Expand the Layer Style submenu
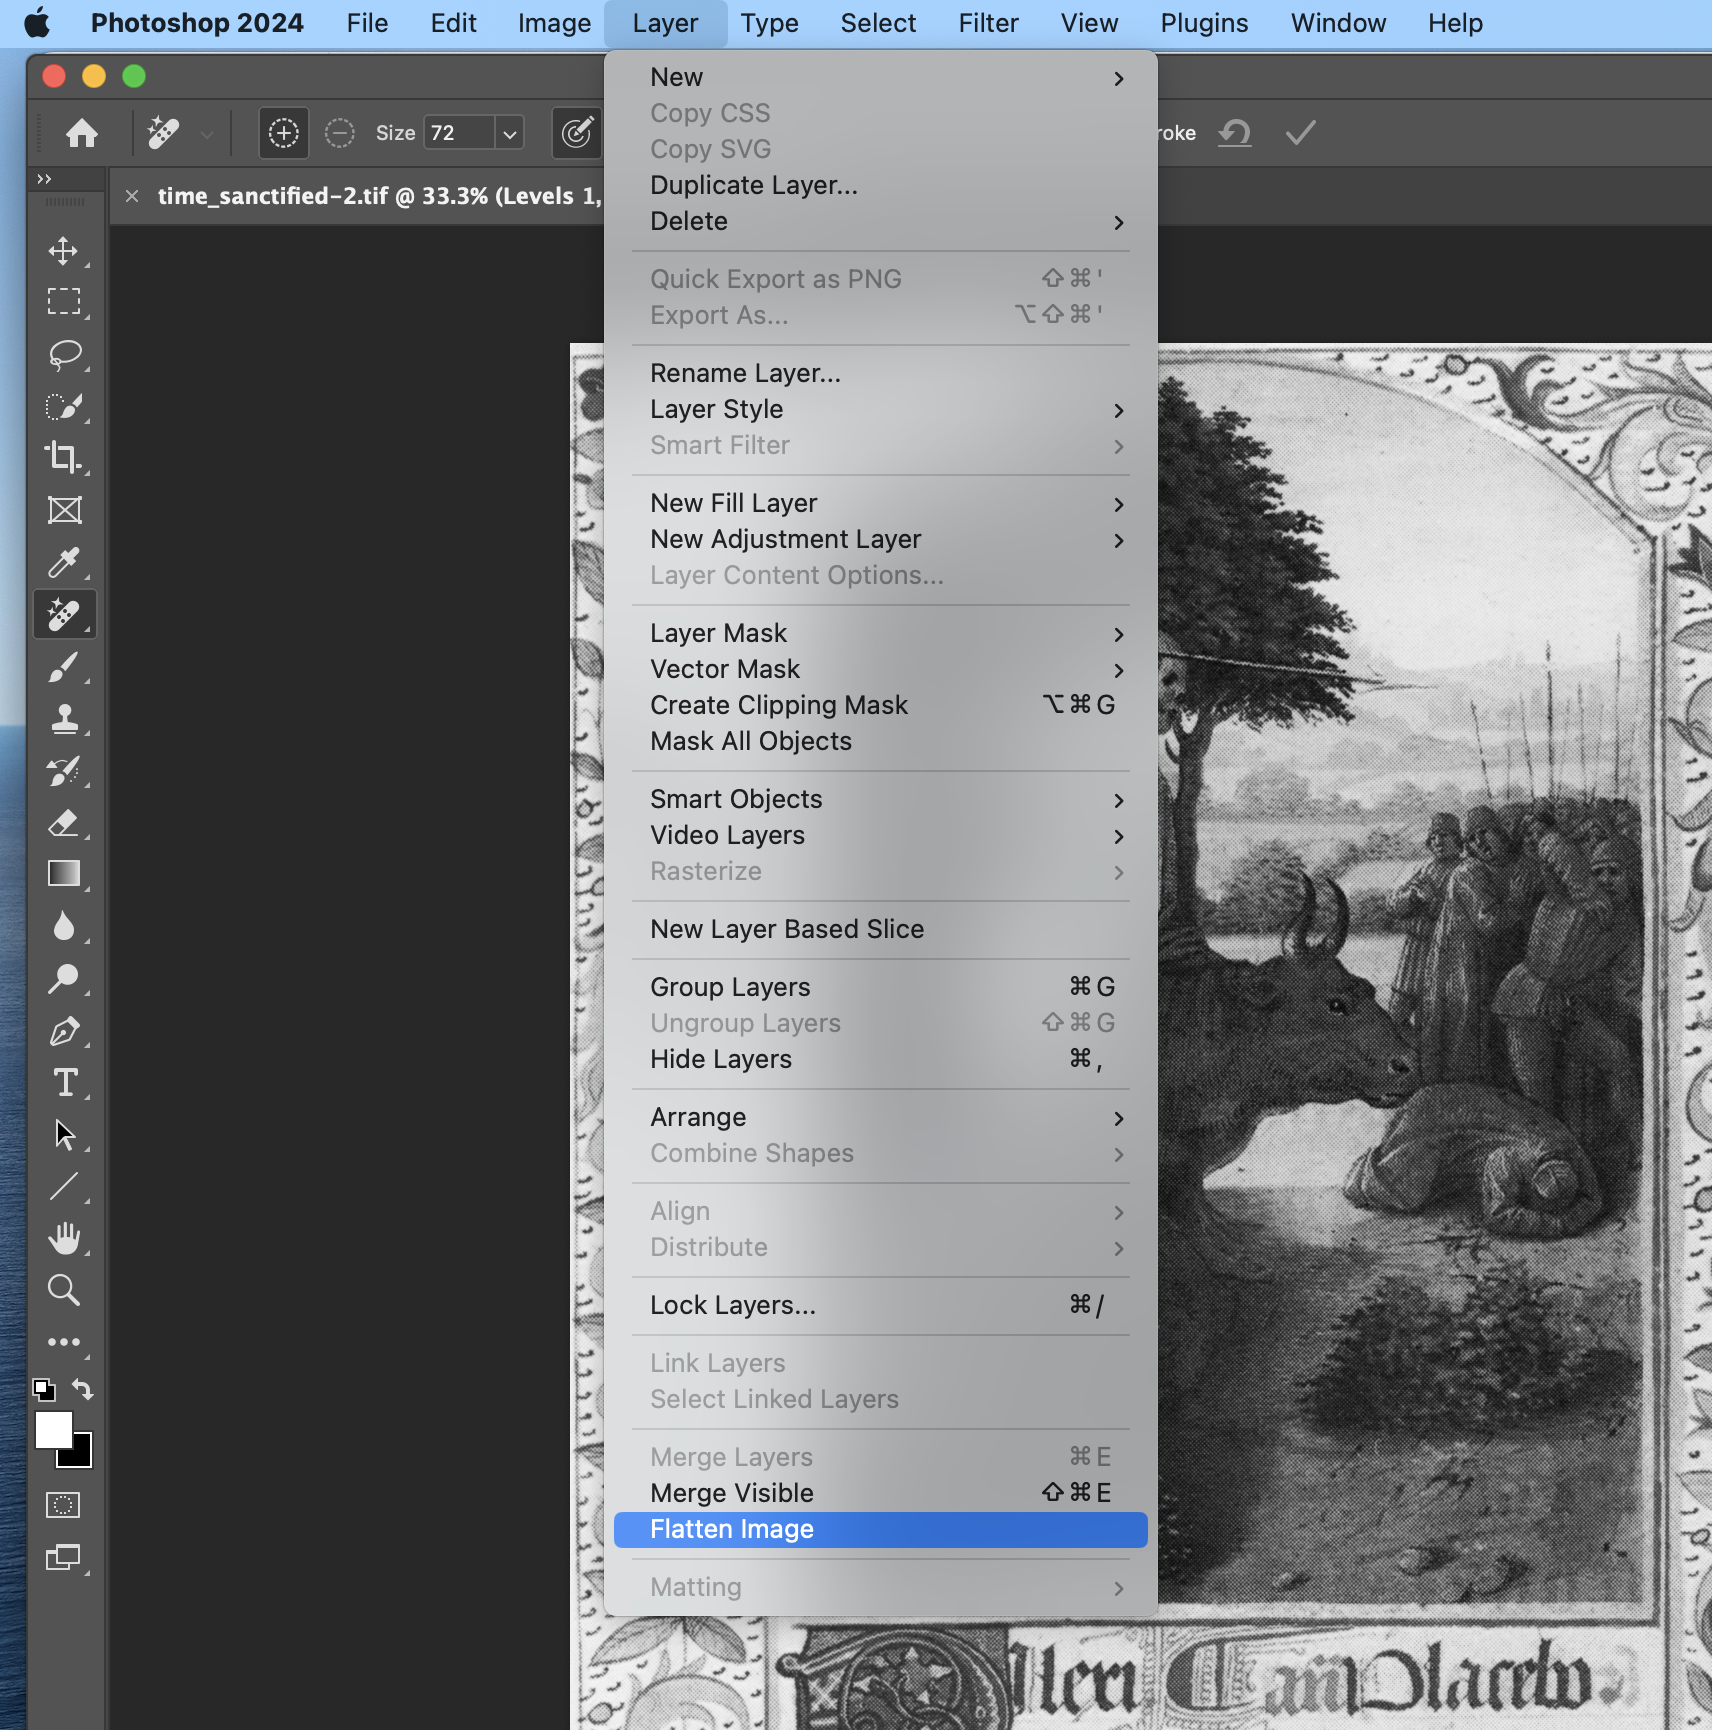 880,409
